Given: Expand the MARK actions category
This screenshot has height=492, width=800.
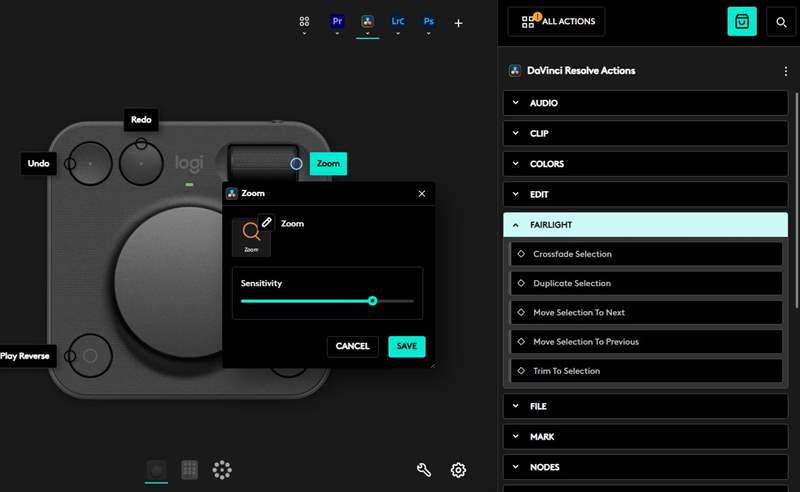Looking at the screenshot, I should 645,437.
